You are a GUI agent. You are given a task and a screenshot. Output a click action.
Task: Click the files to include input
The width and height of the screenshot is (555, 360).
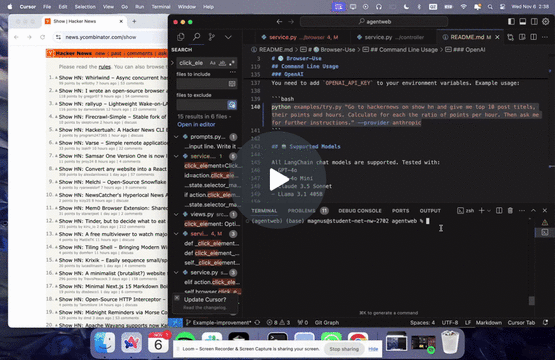[x=202, y=84]
